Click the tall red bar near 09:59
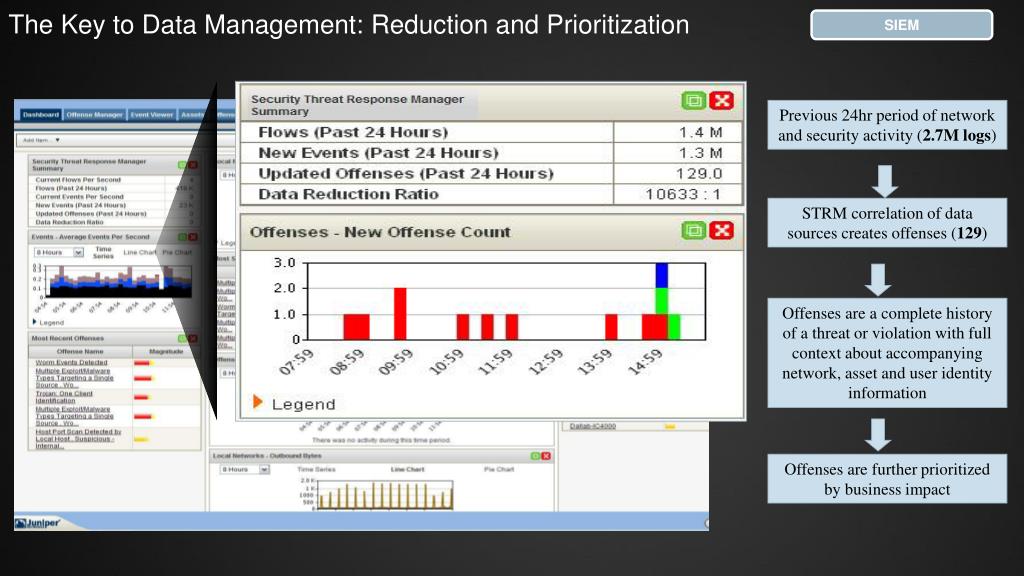 click(x=400, y=313)
